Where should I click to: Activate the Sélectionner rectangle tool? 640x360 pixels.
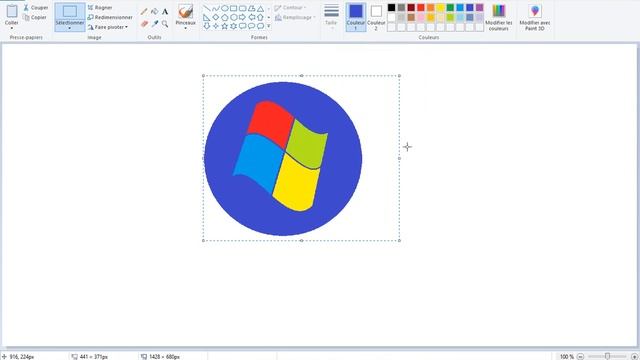tap(70, 11)
